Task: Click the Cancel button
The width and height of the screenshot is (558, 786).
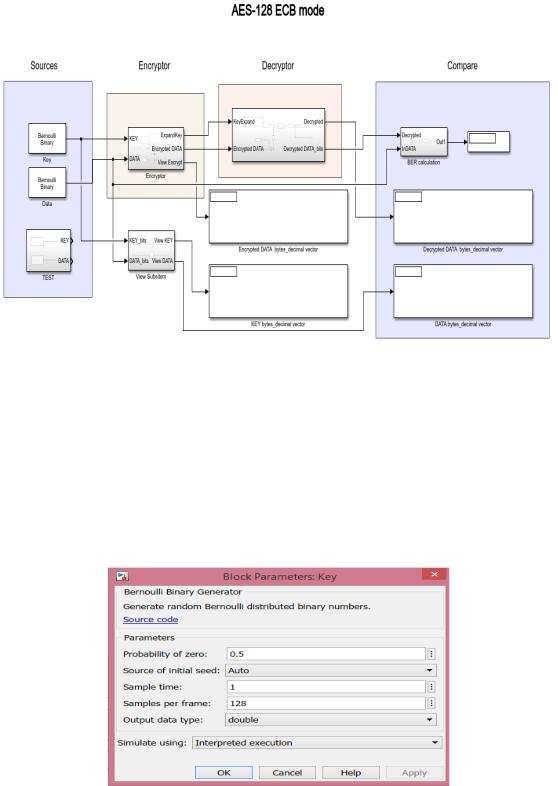Action: point(287,772)
